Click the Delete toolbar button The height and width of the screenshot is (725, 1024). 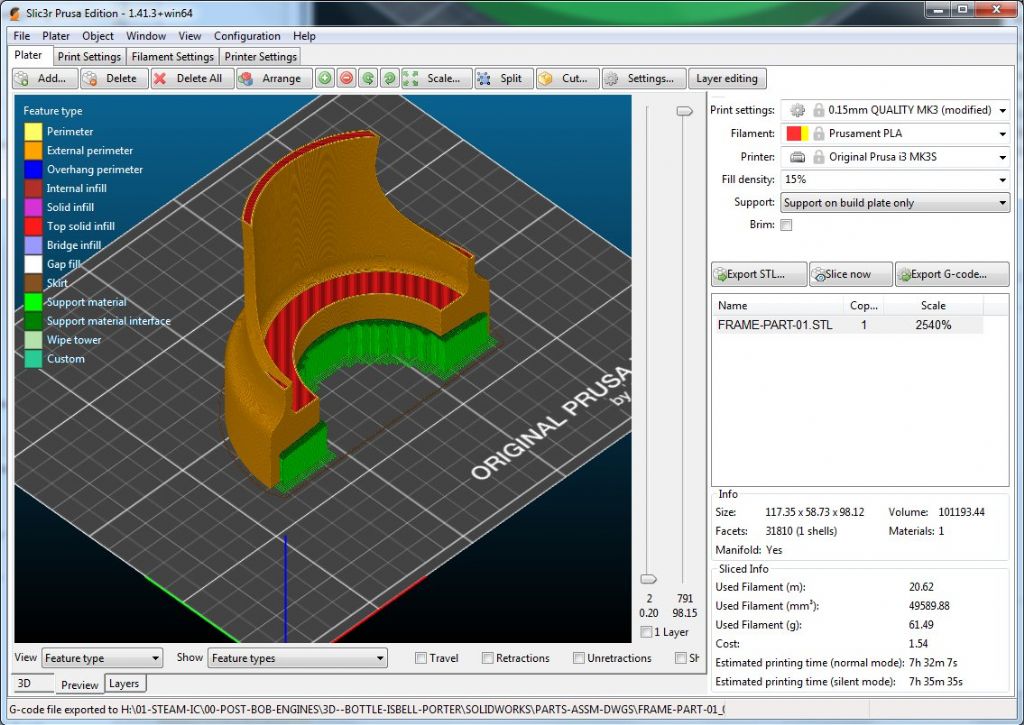[114, 78]
